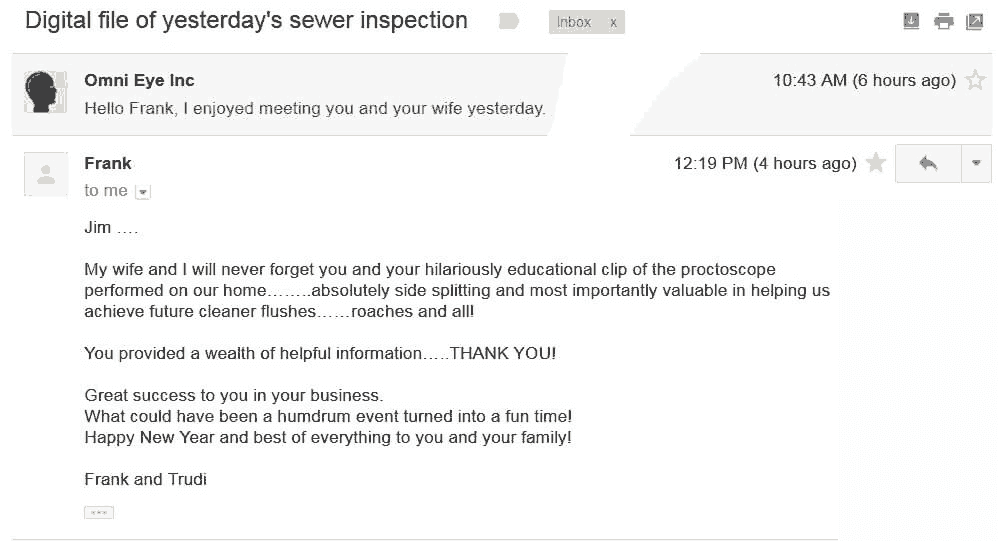The height and width of the screenshot is (541, 998).
Task: Click the Omni Eye Inc profile picture
Action: point(45,92)
